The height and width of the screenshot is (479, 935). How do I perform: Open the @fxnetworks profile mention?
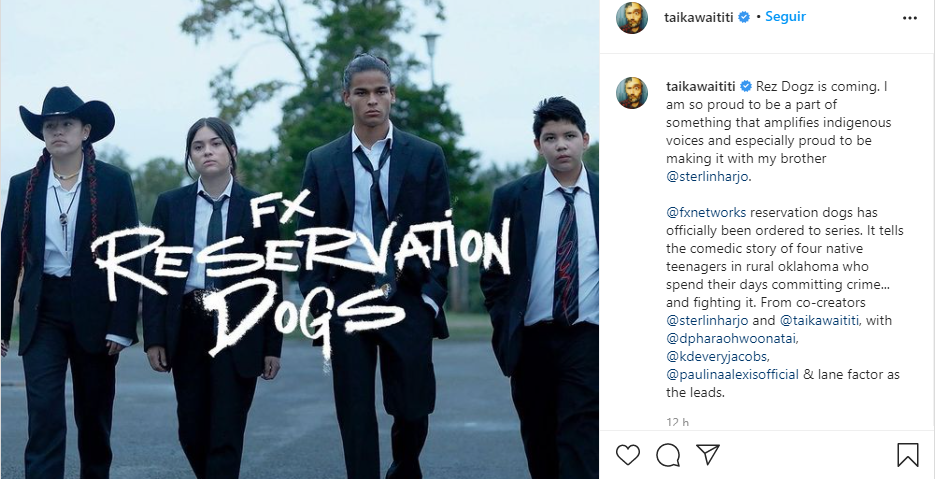click(706, 212)
